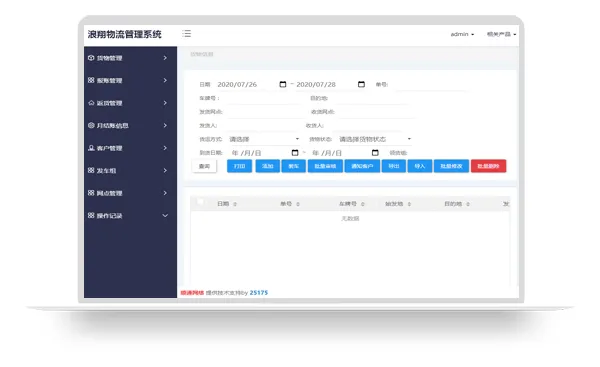
Task: Open calendar picker for 2020/07/26 date
Action: [x=283, y=84]
